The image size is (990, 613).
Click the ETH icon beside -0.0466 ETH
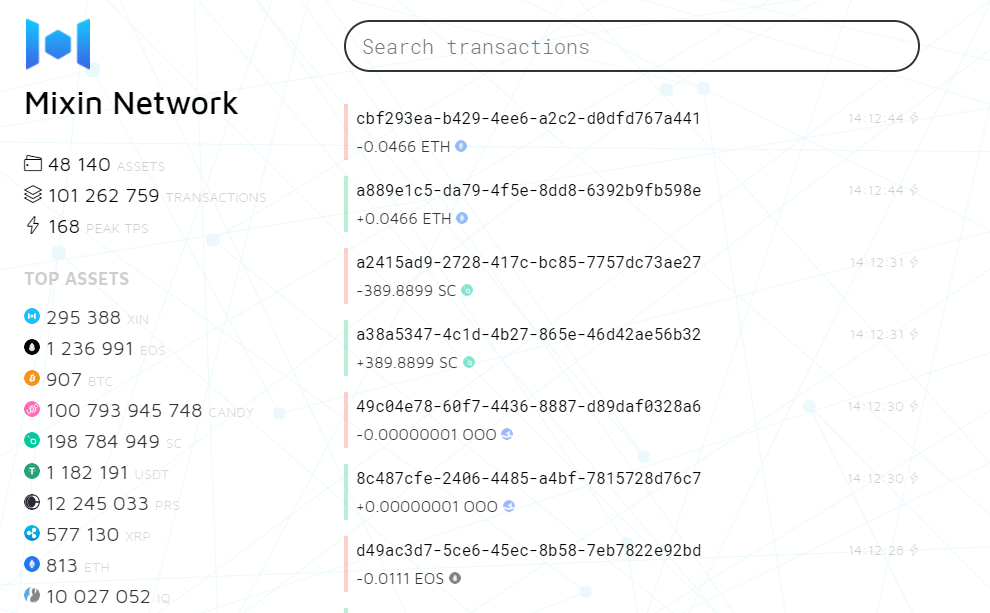coord(461,146)
